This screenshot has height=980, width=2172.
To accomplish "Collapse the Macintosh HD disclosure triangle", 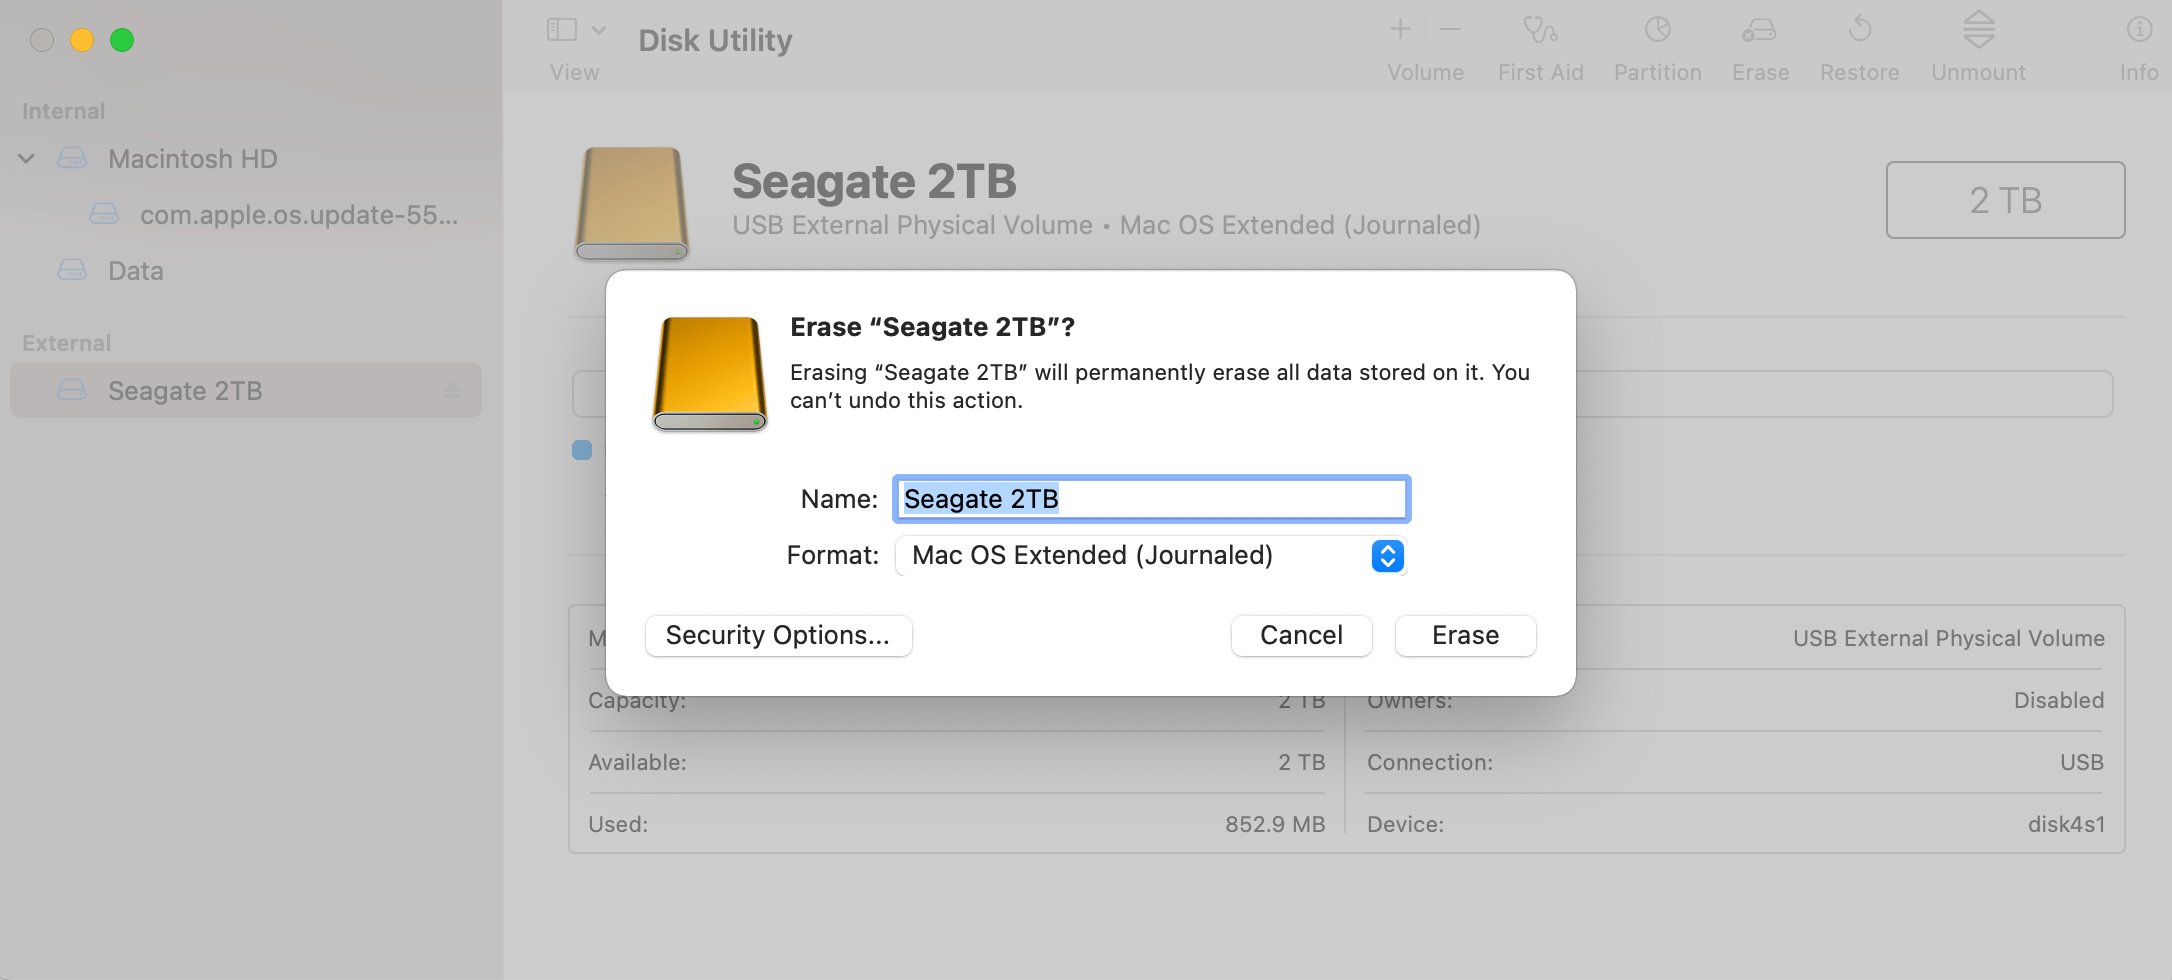I will 26,158.
